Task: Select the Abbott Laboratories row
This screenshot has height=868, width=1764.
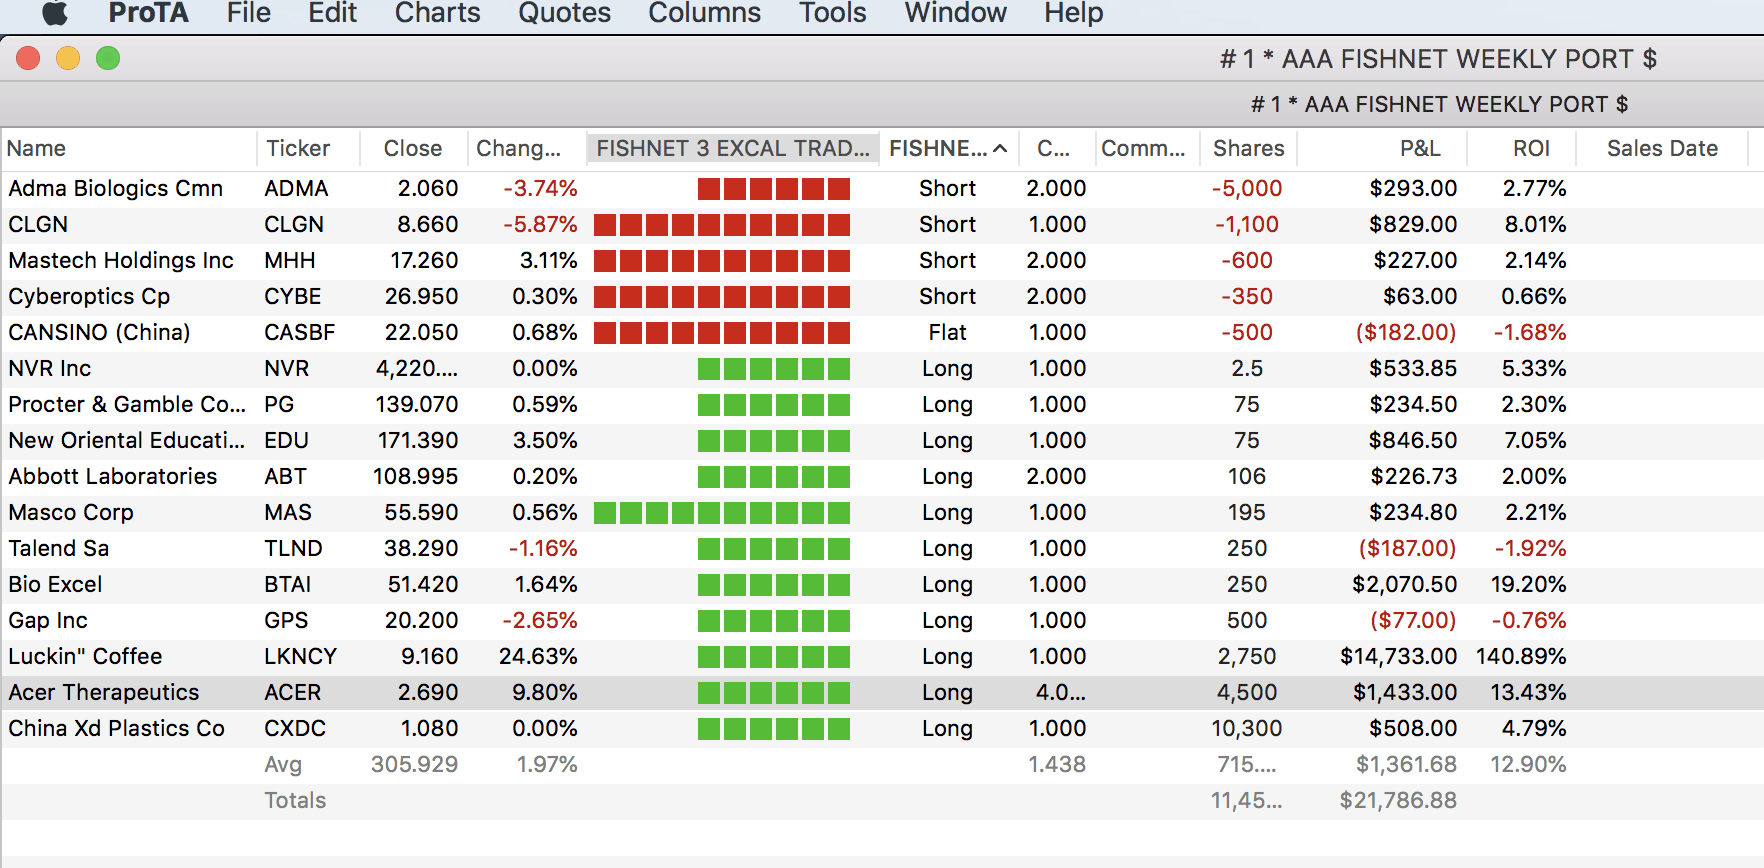Action: pos(882,476)
